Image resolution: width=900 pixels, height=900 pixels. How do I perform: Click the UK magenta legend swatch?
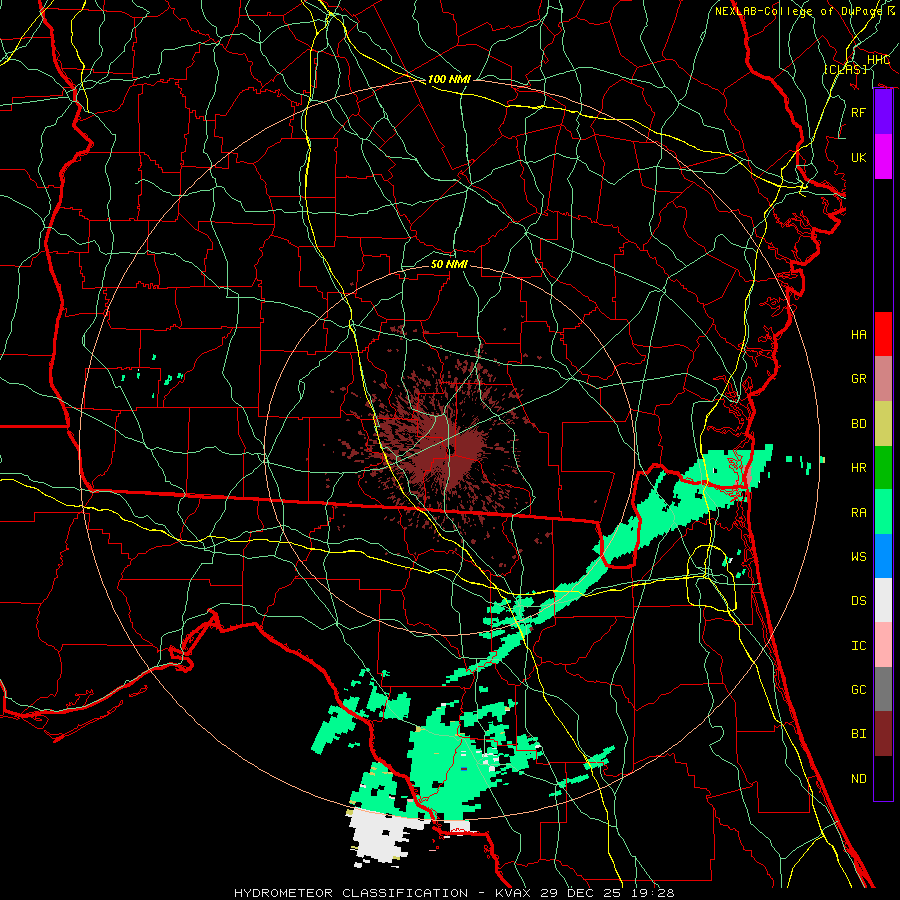click(883, 157)
